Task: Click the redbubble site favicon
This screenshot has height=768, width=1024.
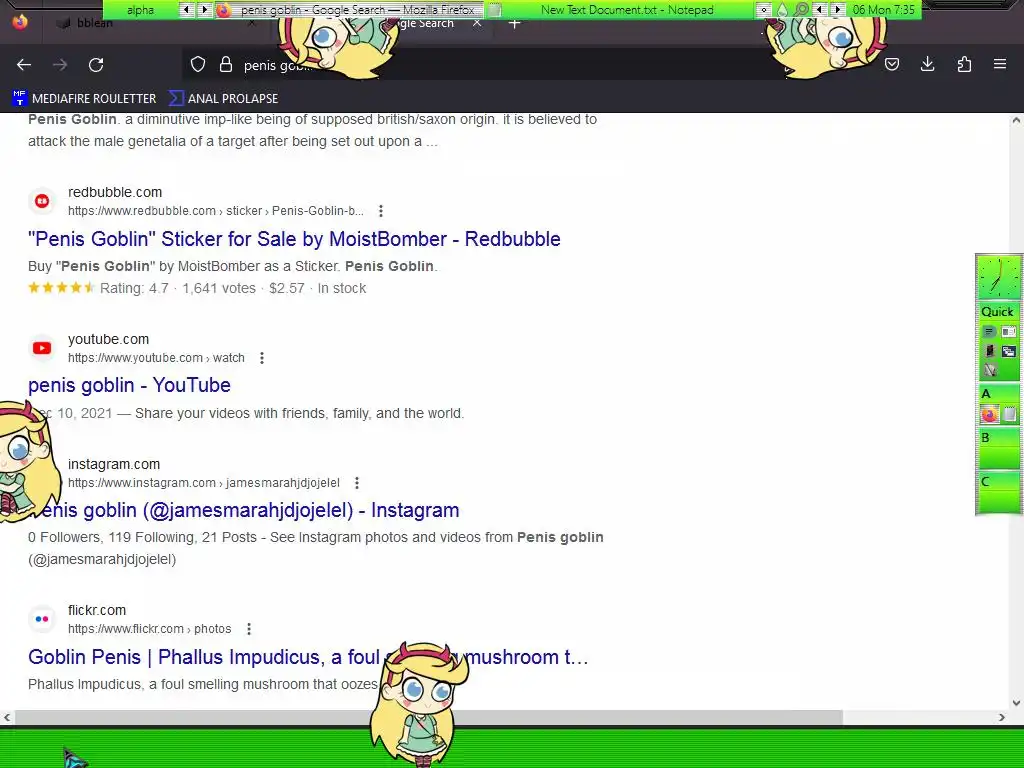Action: click(42, 201)
